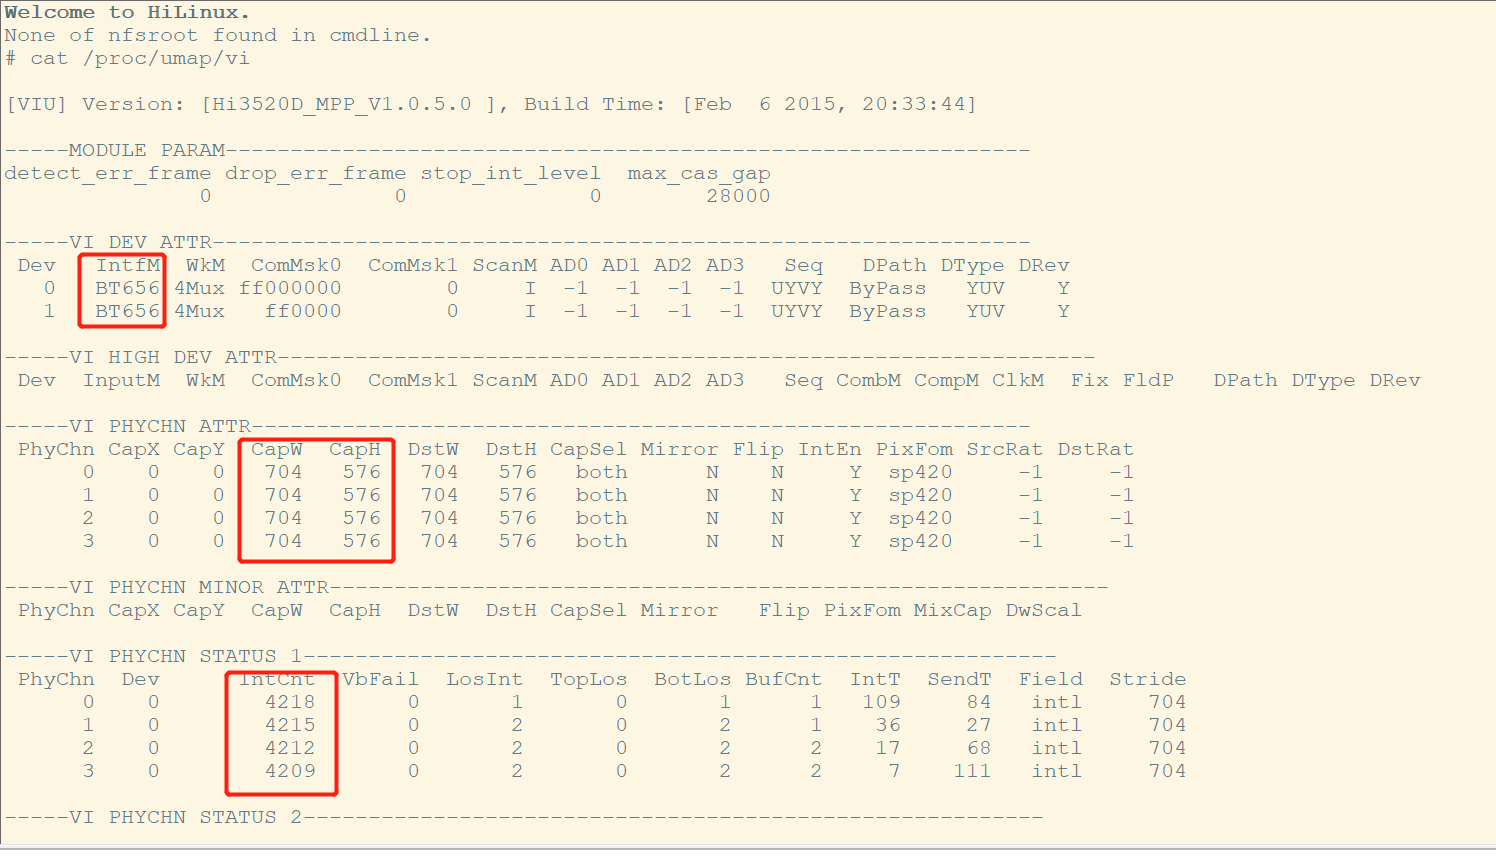
Task: Click the 'CombM' column header
Action: pyautogui.click(x=869, y=380)
